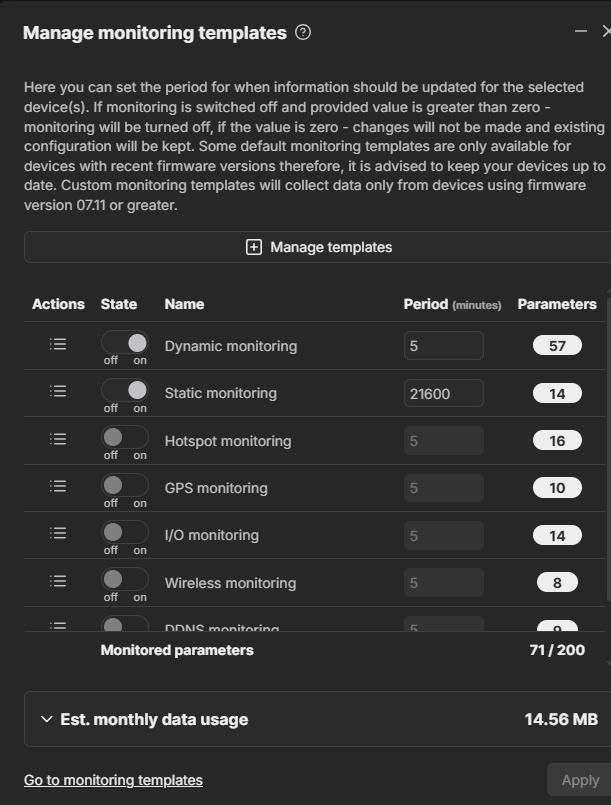Switch on GPS monitoring toggle
This screenshot has width=611, height=805.
coord(125,485)
